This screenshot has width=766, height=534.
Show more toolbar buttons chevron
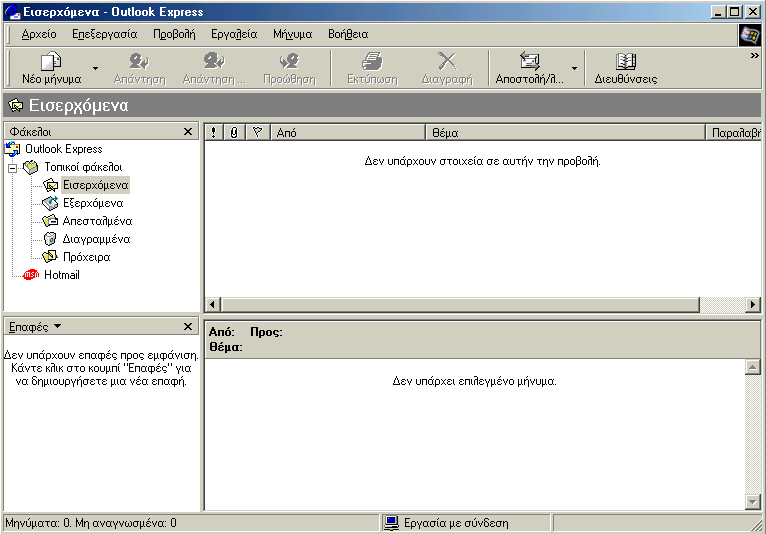pos(755,56)
